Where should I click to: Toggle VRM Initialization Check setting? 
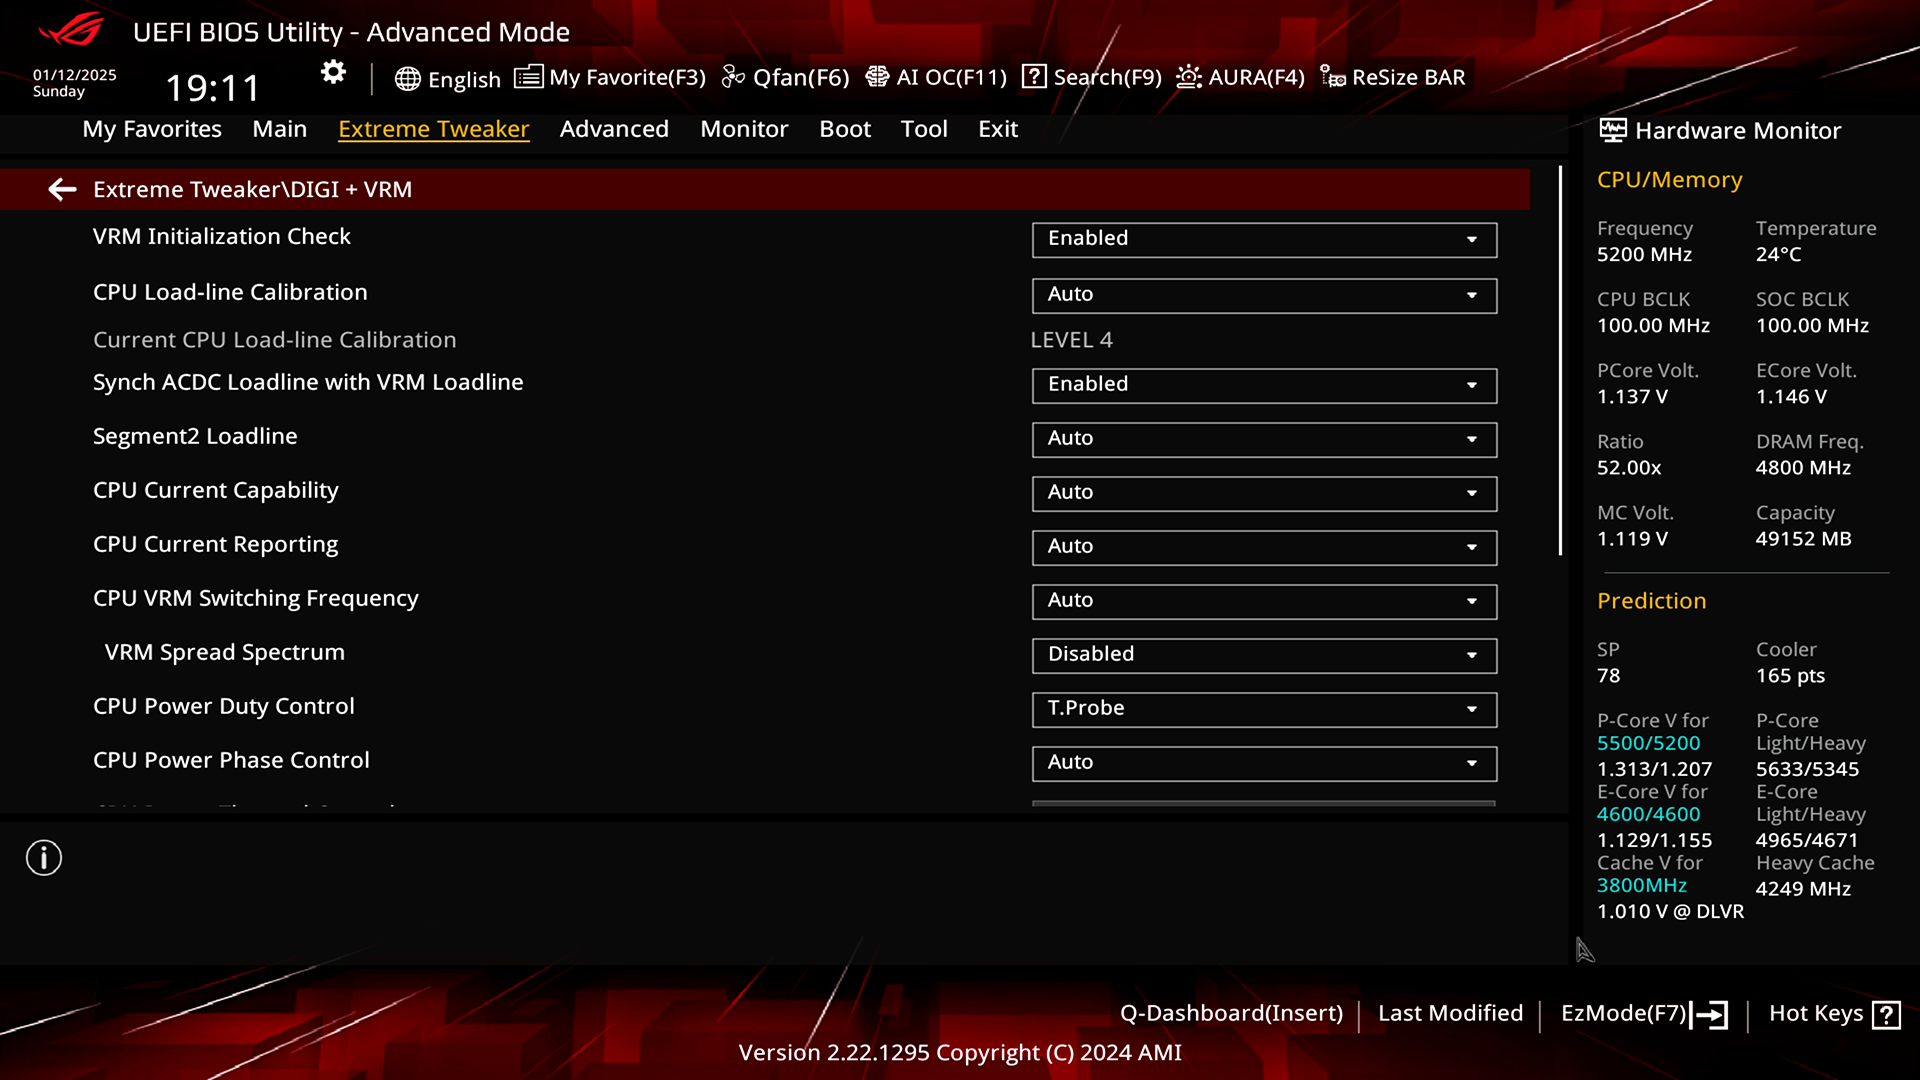[x=1263, y=237]
